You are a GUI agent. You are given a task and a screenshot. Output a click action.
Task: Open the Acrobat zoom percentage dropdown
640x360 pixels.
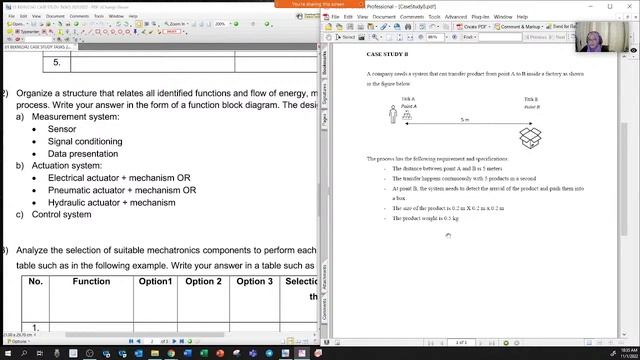[447, 37]
